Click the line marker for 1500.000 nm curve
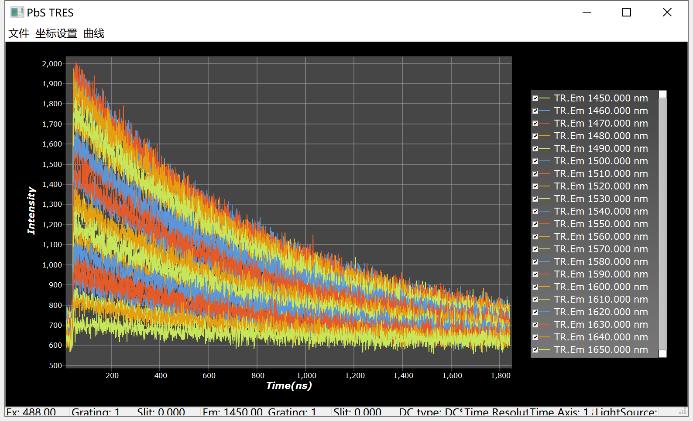Viewport: 693px width, 421px height. click(x=546, y=161)
